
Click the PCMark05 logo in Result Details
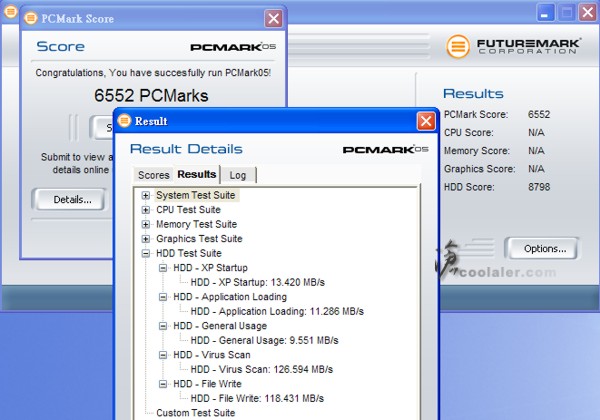[379, 149]
